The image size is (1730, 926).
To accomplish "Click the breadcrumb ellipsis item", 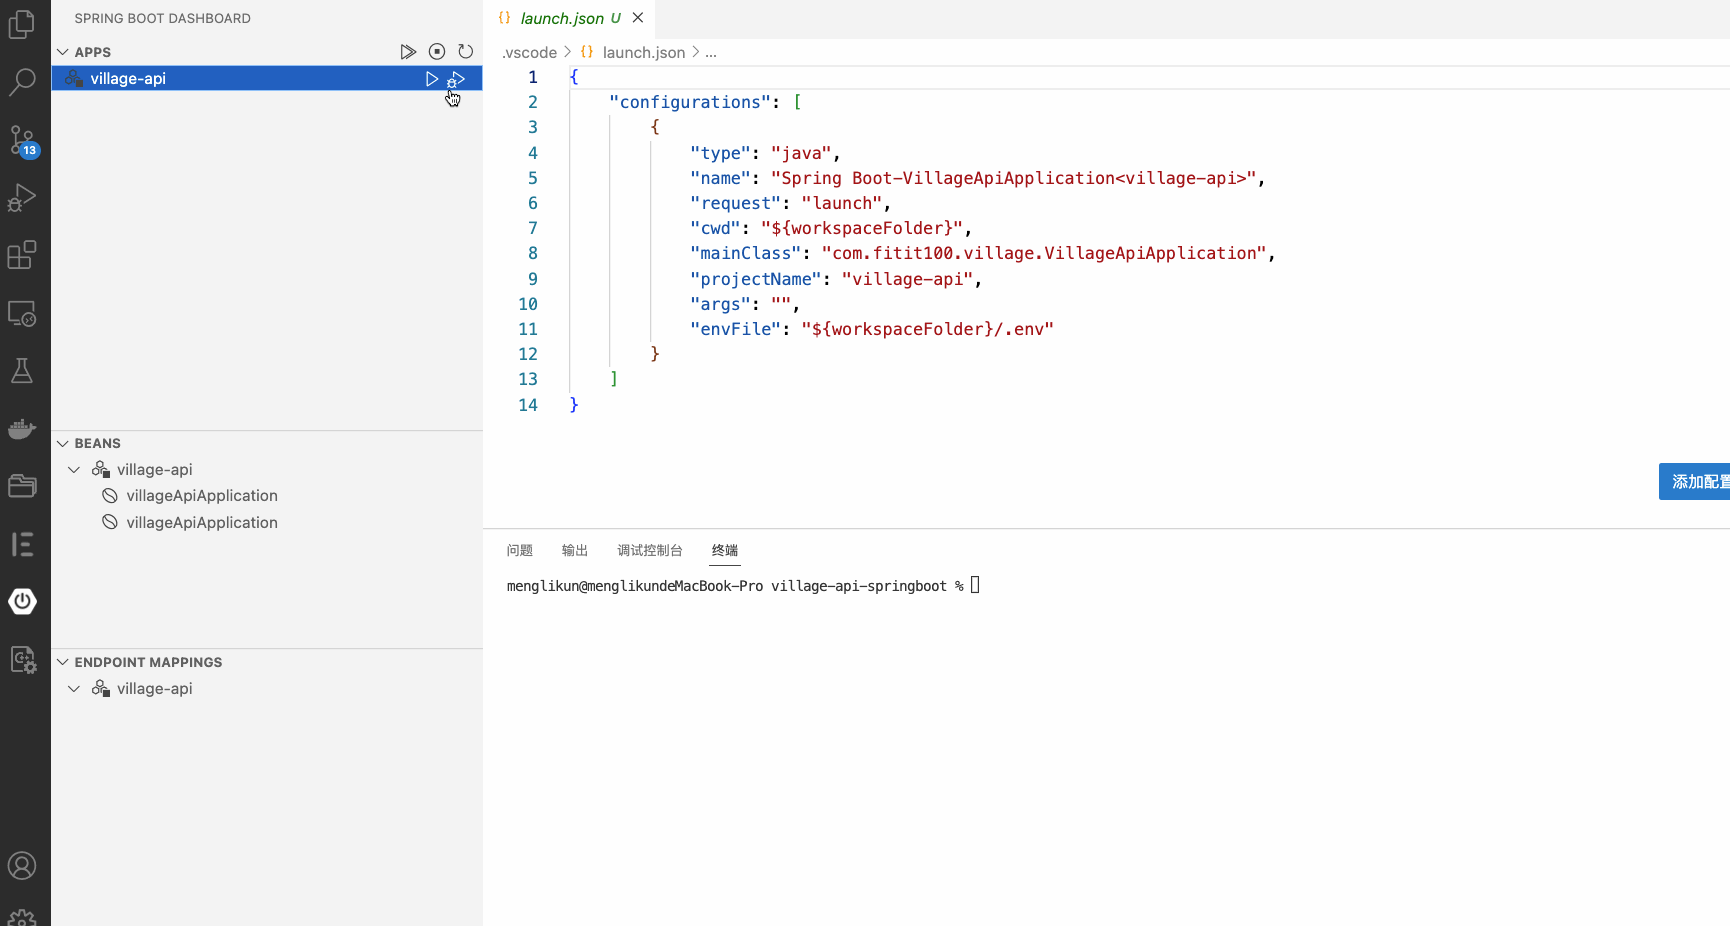I will point(711,52).
